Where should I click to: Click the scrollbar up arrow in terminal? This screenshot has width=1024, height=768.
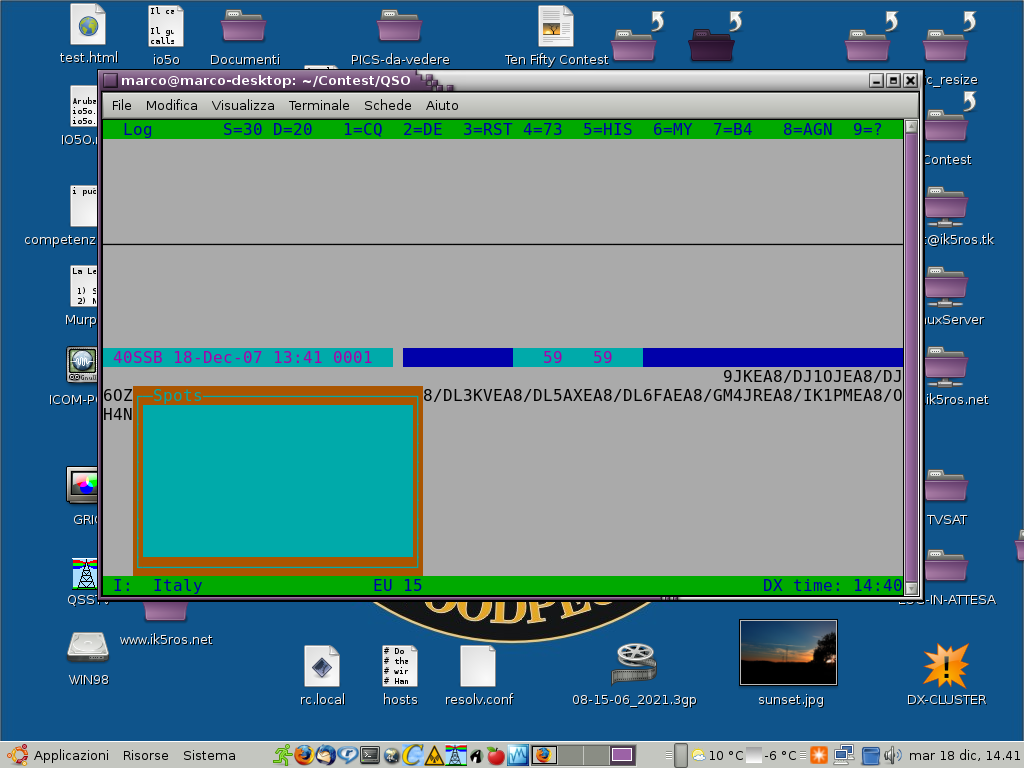[x=912, y=127]
